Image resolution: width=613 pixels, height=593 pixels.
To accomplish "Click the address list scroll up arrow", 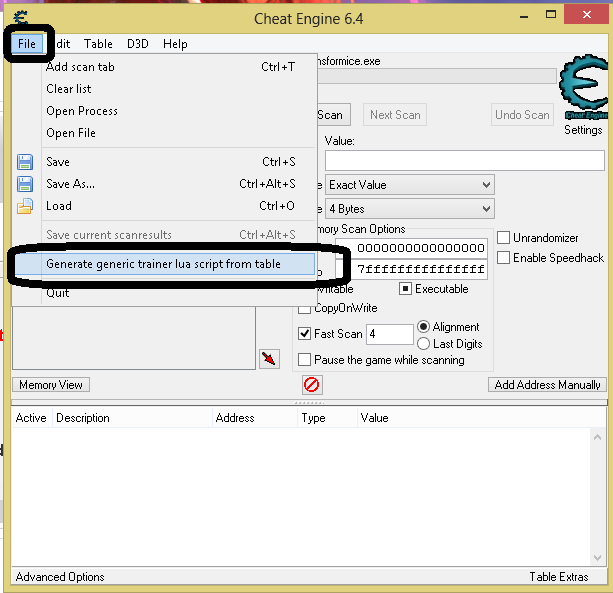I will point(597,437).
